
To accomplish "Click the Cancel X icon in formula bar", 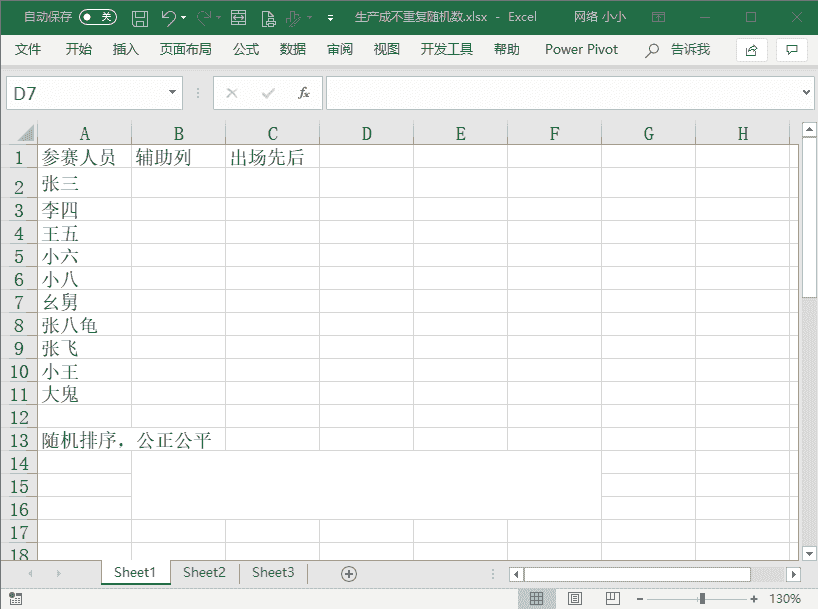I will 232,93.
